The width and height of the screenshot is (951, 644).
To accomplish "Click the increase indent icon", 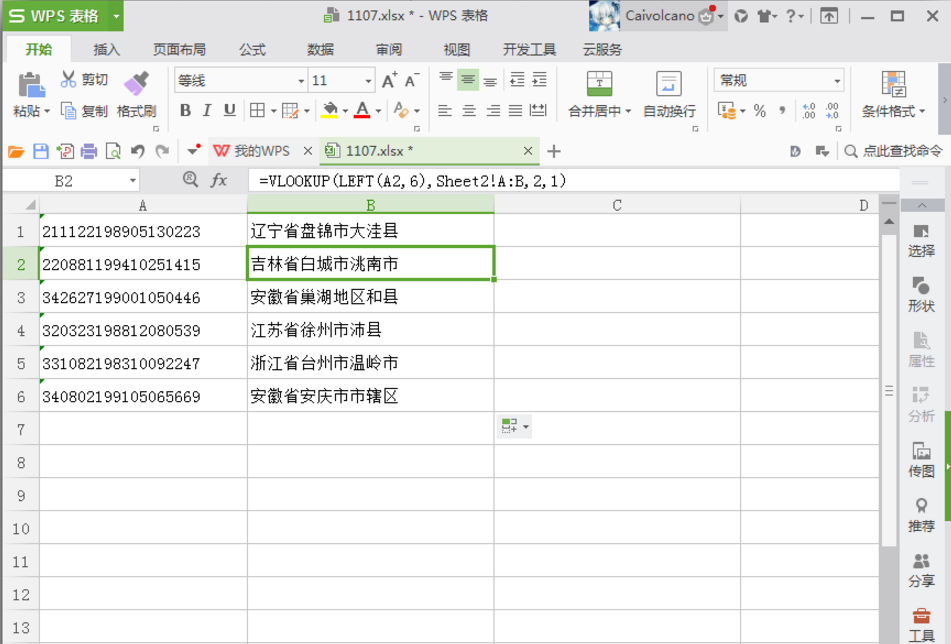I will pyautogui.click(x=539, y=79).
